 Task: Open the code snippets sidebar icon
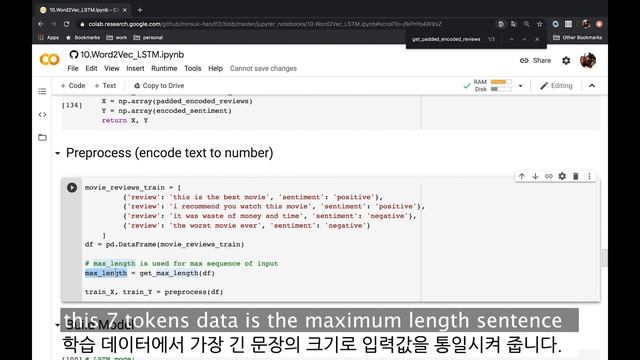click(42, 115)
